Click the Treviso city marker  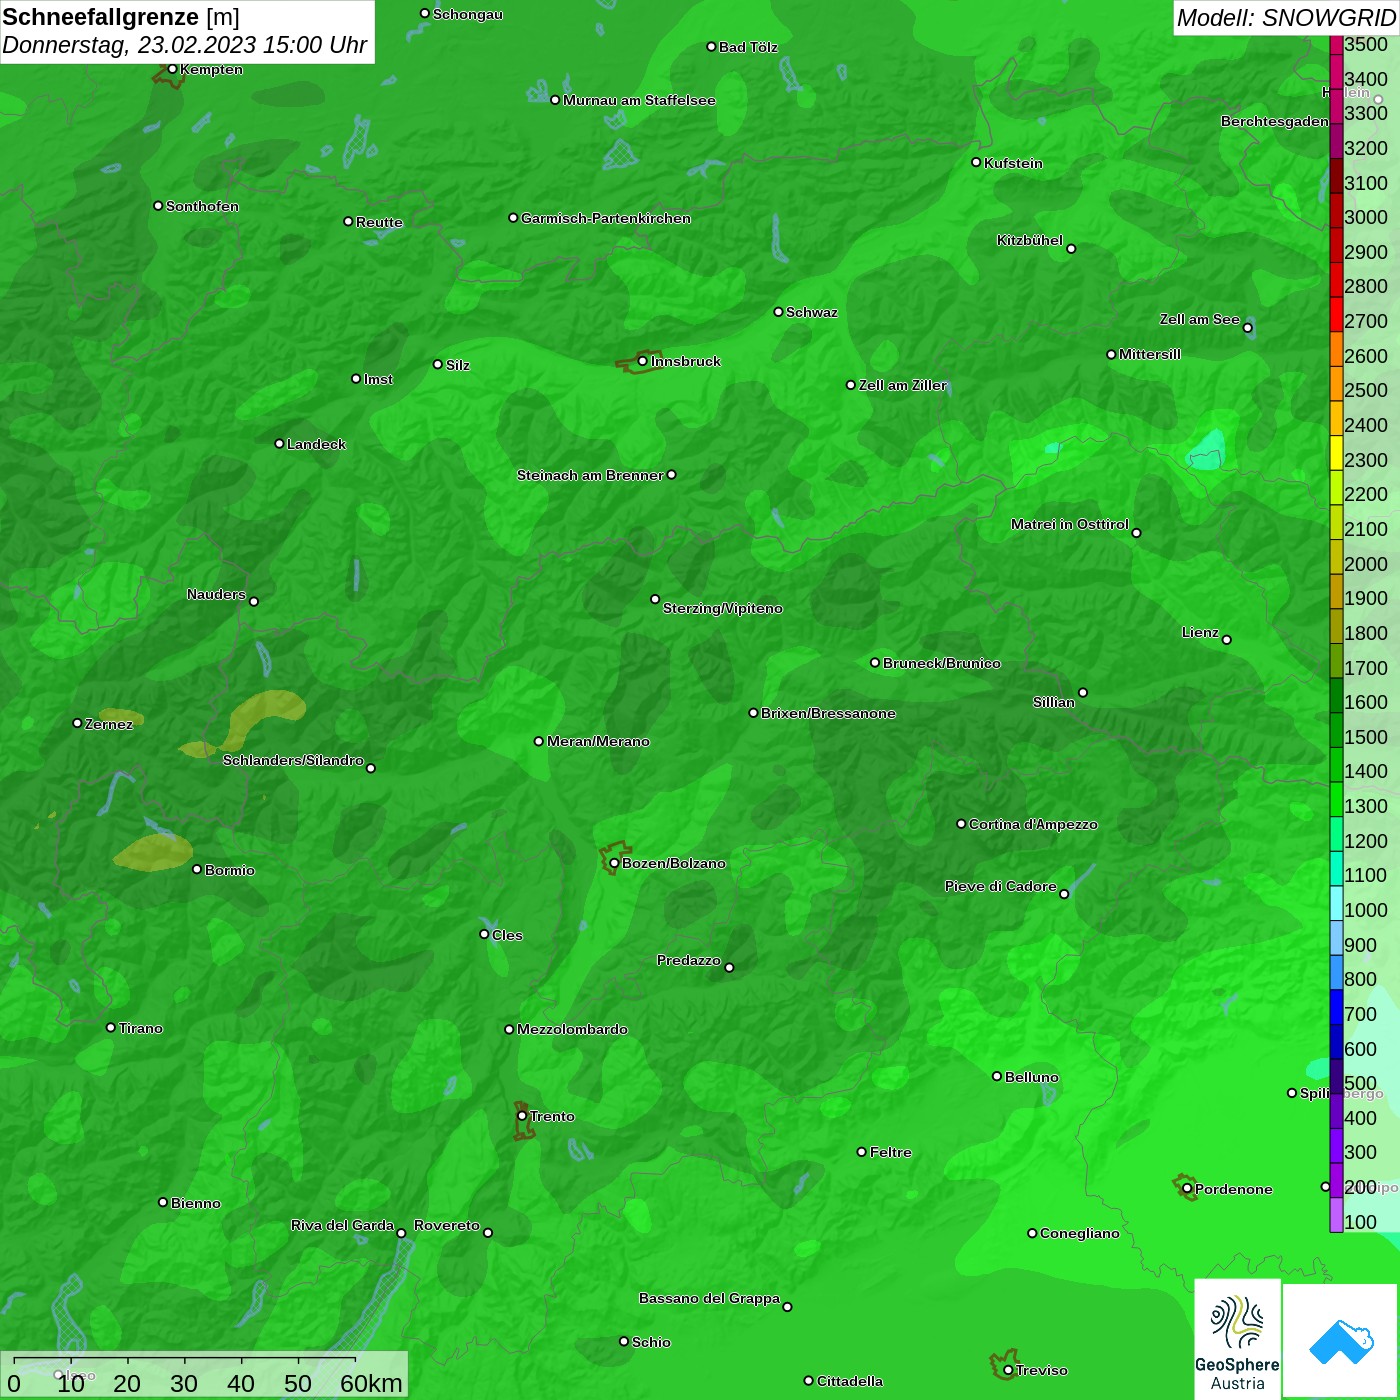tap(1008, 1370)
